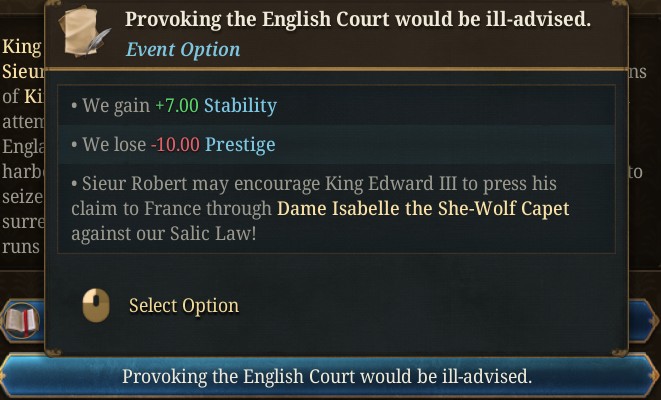Click right end of the upper blue option bar

coord(644,321)
